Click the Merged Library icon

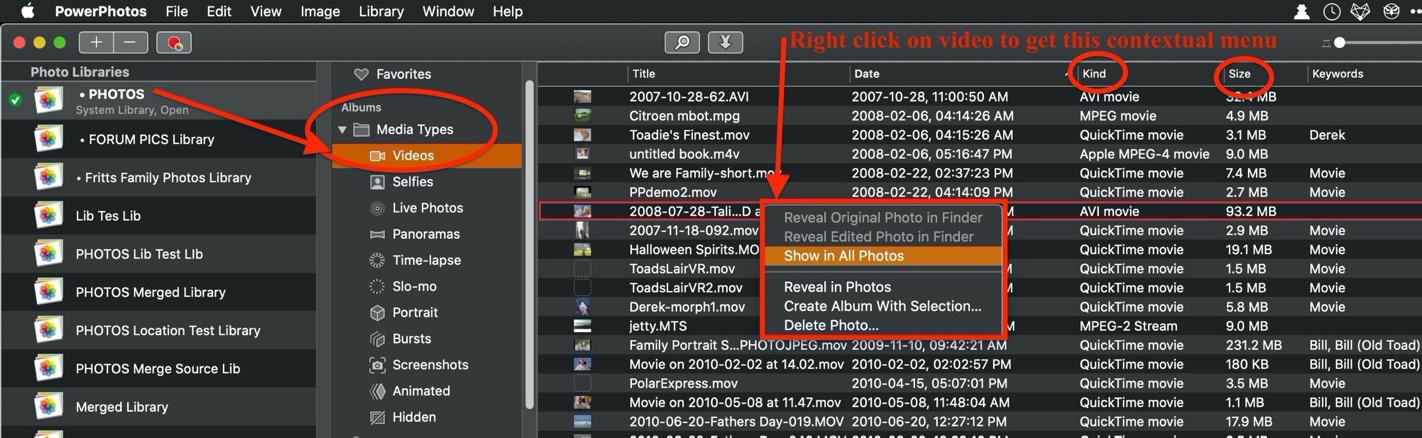click(48, 406)
